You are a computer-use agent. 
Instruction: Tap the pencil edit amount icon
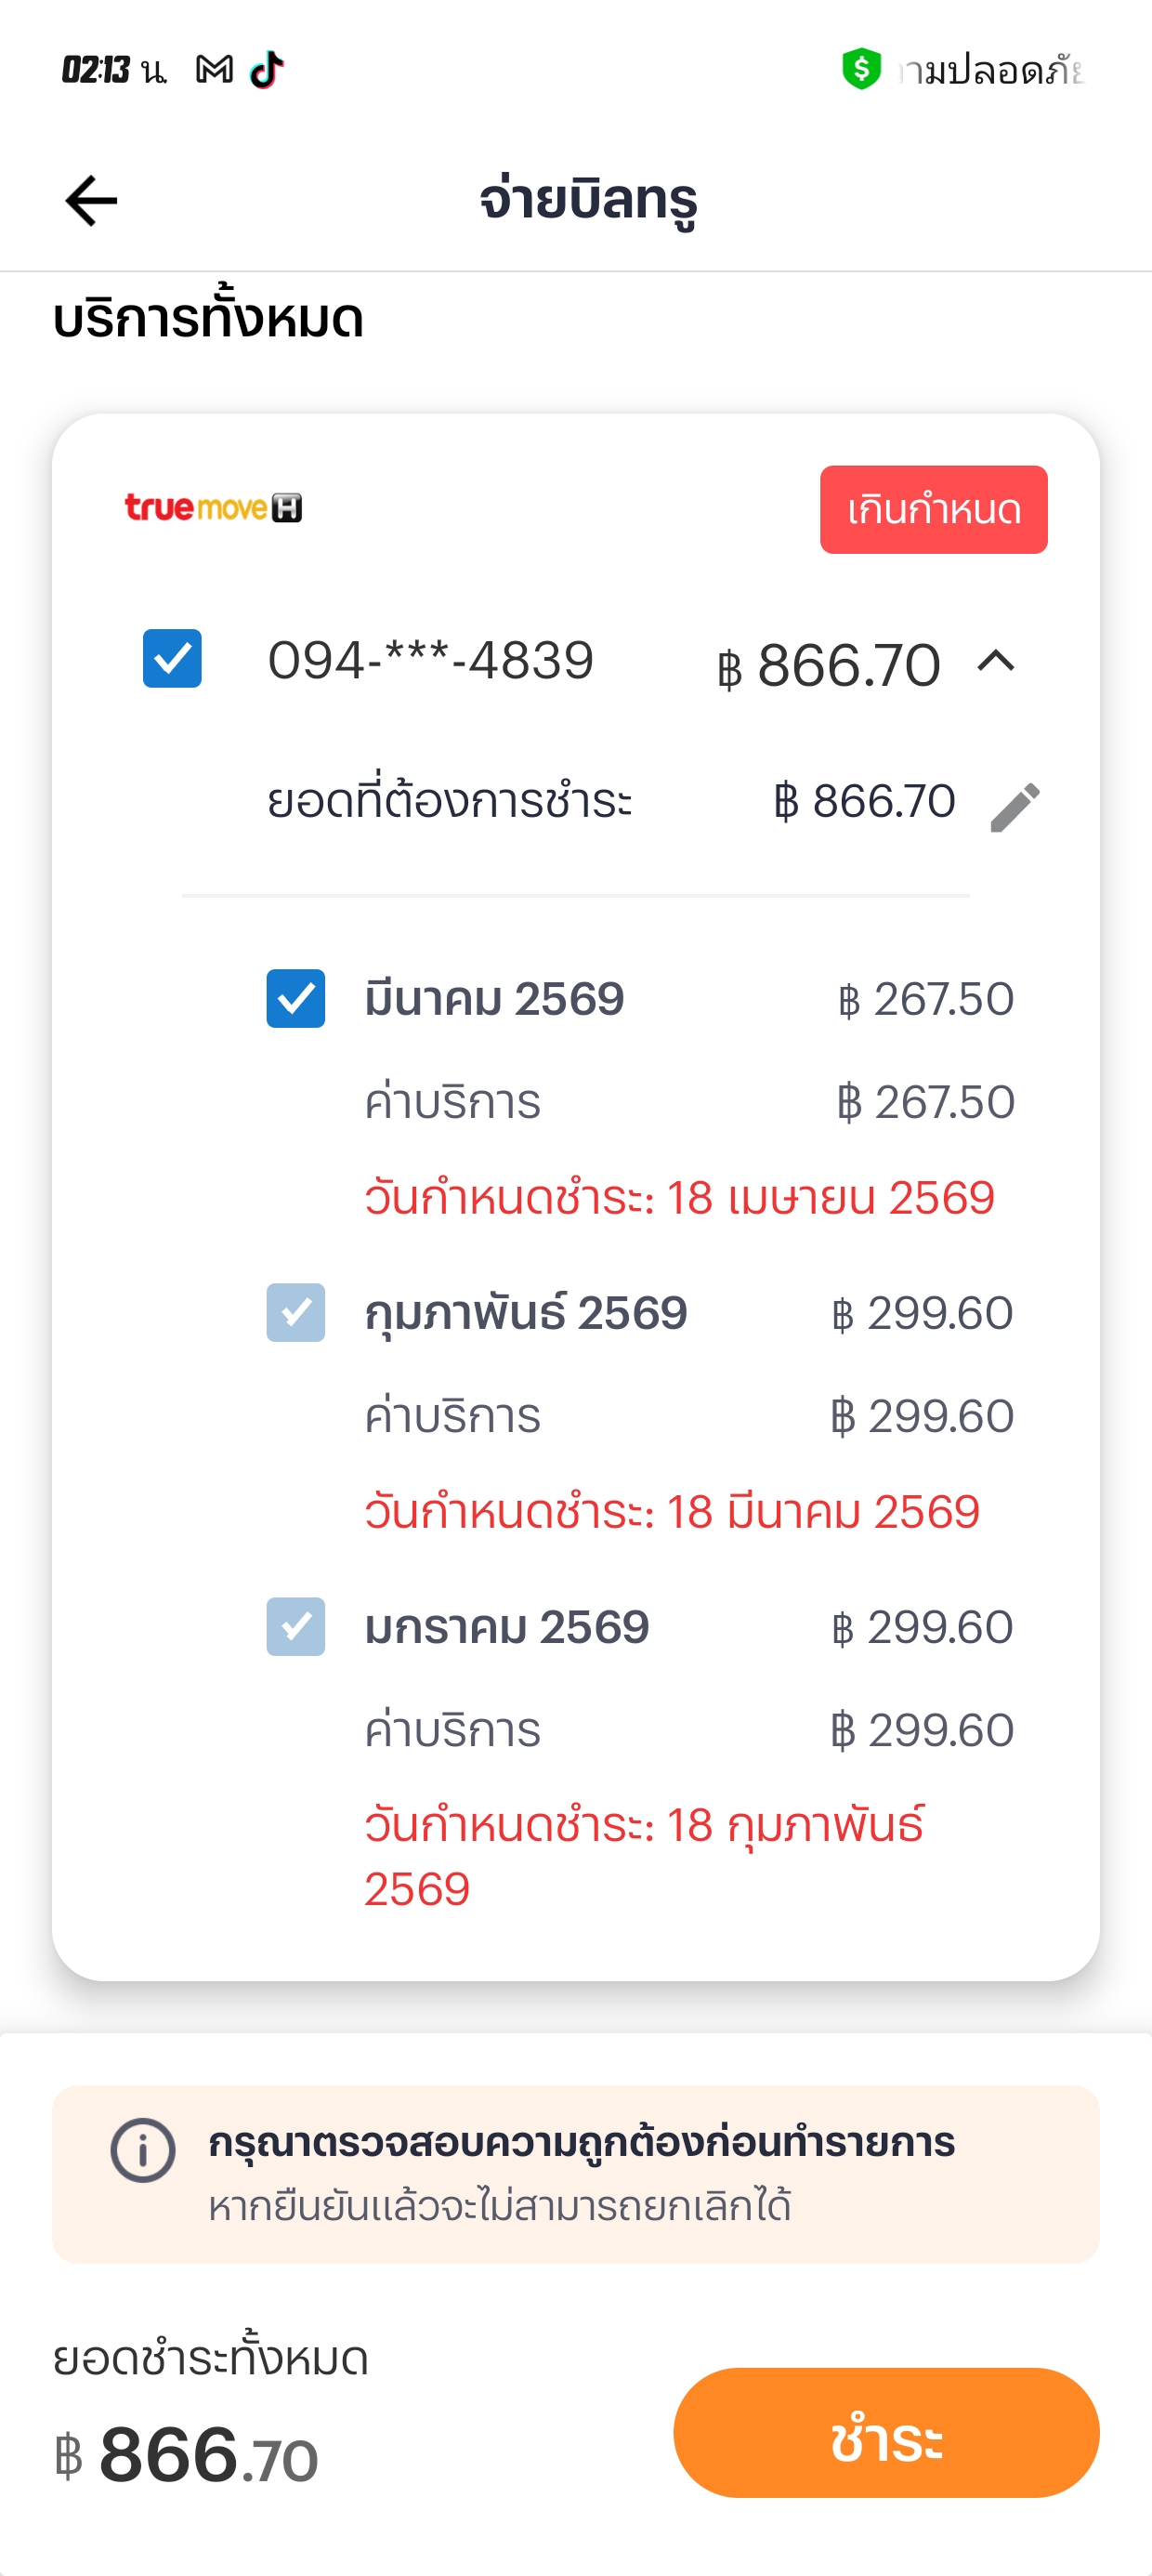(1015, 806)
